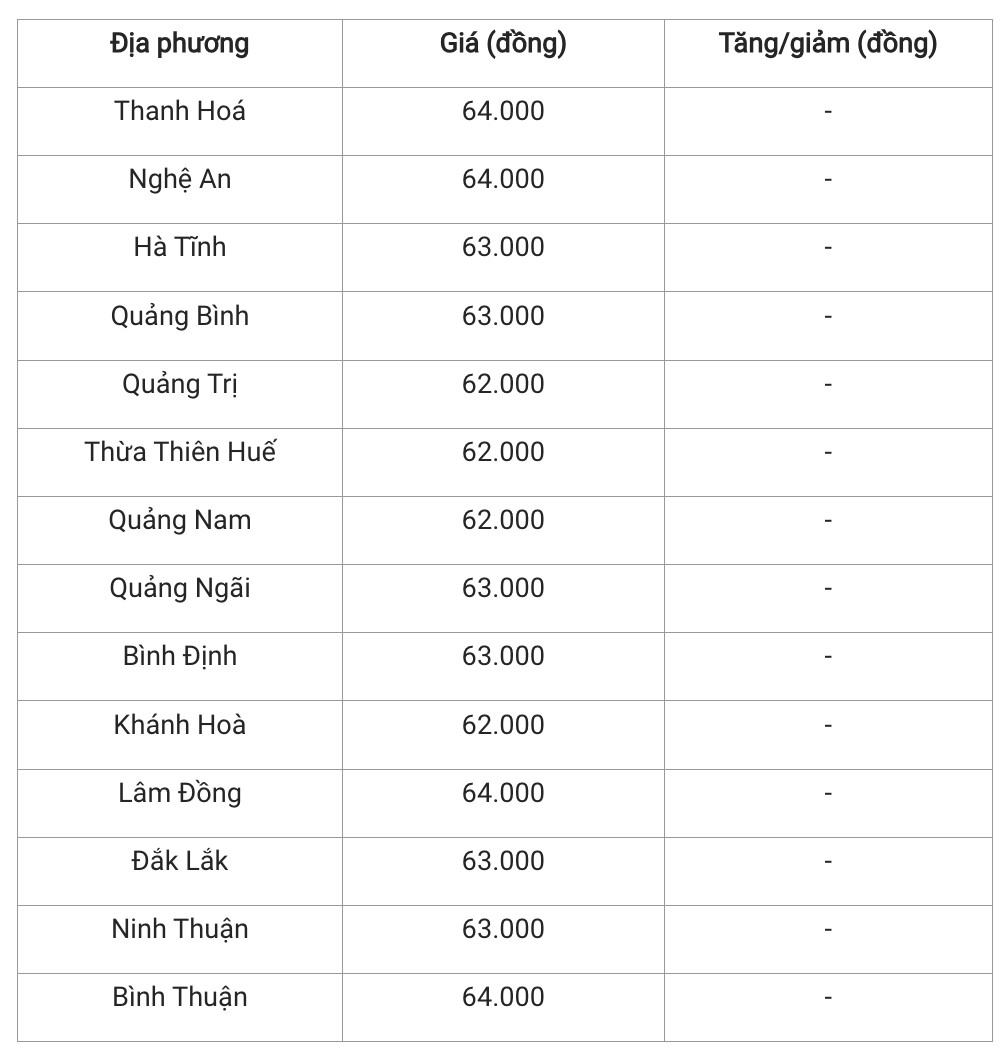Click the Ninh Thuận row label
Viewport: 1004px width, 1056px height.
[x=180, y=929]
